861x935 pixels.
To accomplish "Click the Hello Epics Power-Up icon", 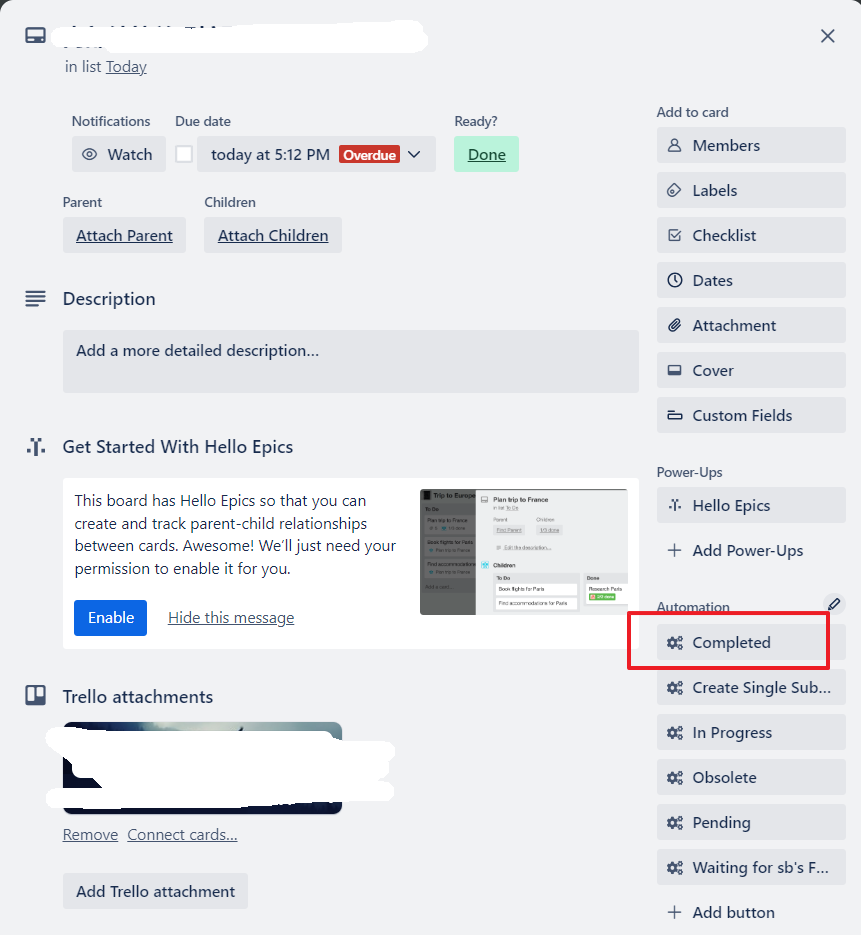I will 674,506.
